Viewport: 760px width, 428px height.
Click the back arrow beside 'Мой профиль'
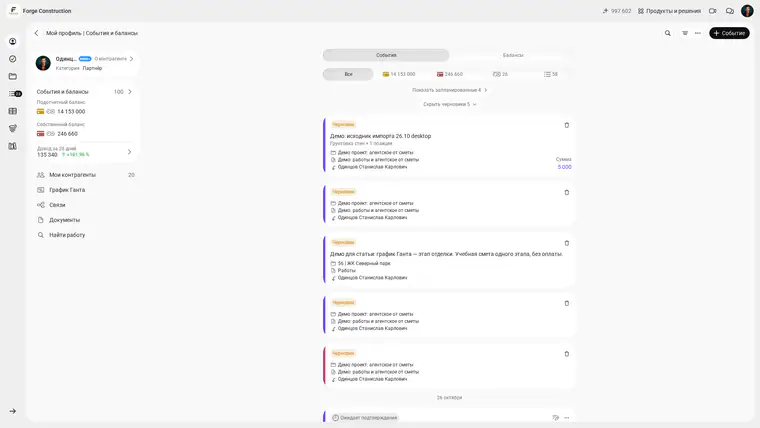pyautogui.click(x=36, y=33)
